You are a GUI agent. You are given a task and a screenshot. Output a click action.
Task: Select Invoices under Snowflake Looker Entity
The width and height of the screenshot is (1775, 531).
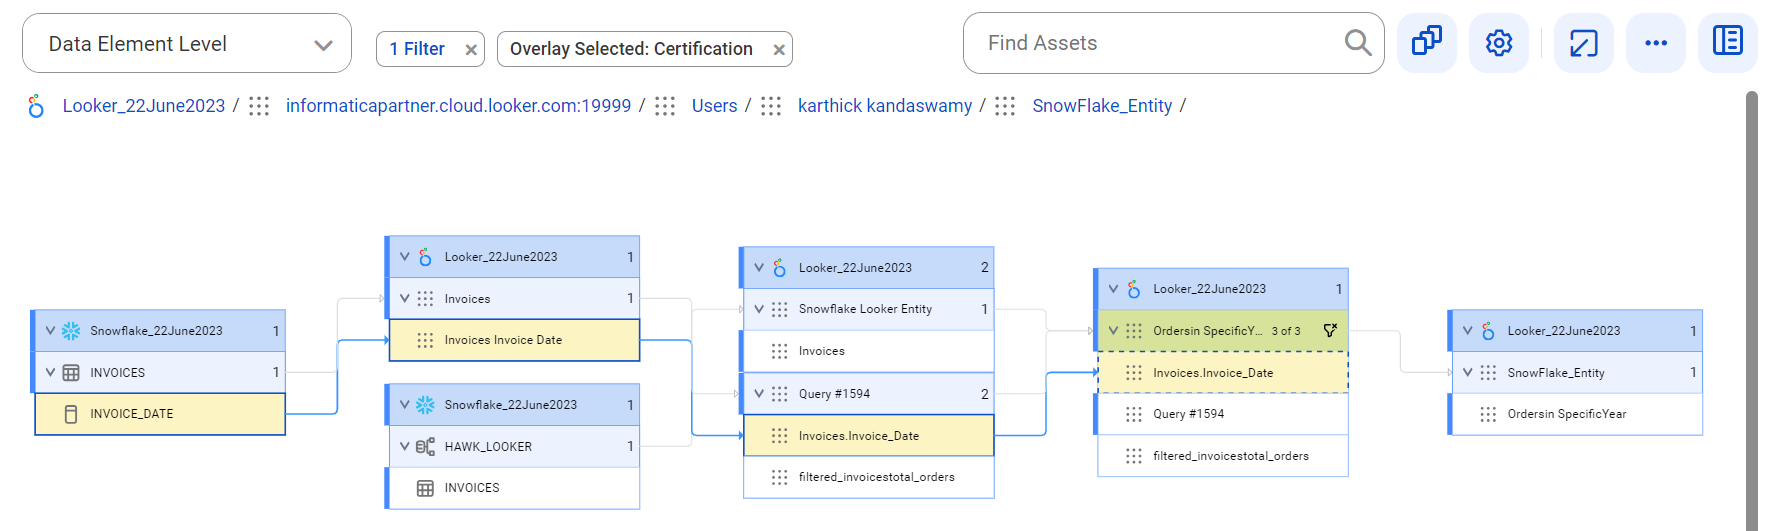[x=868, y=351]
